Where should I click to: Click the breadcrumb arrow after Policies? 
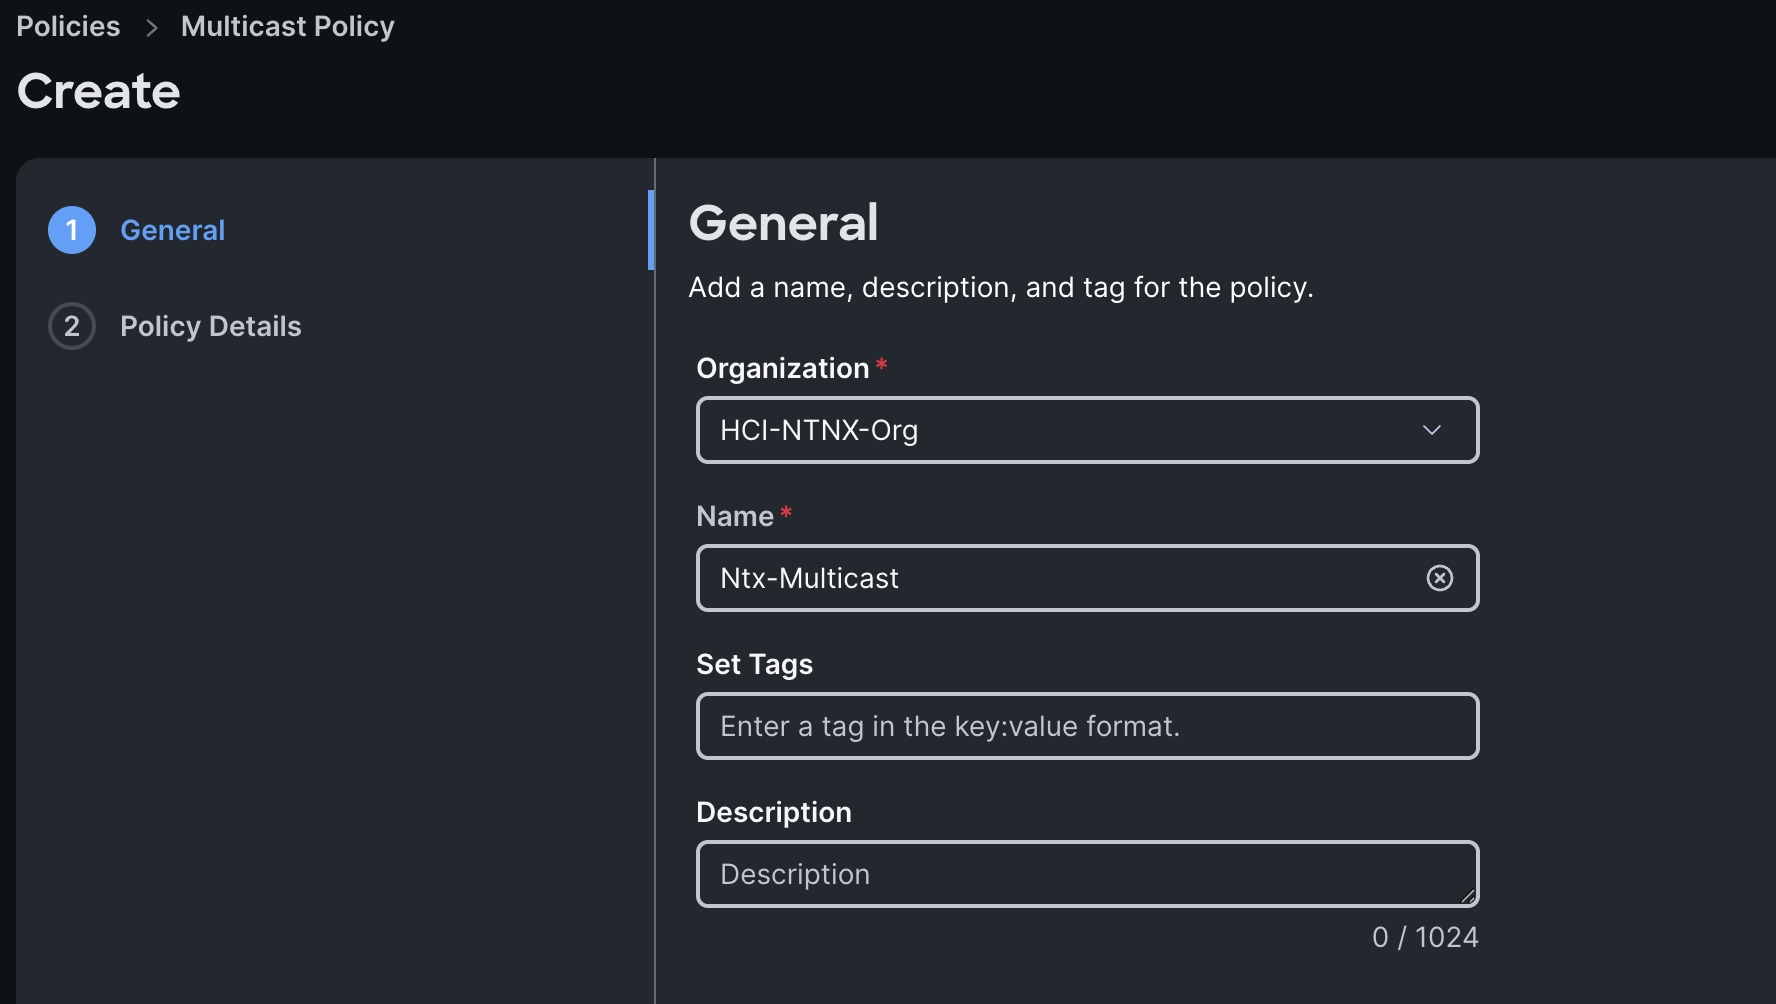150,27
